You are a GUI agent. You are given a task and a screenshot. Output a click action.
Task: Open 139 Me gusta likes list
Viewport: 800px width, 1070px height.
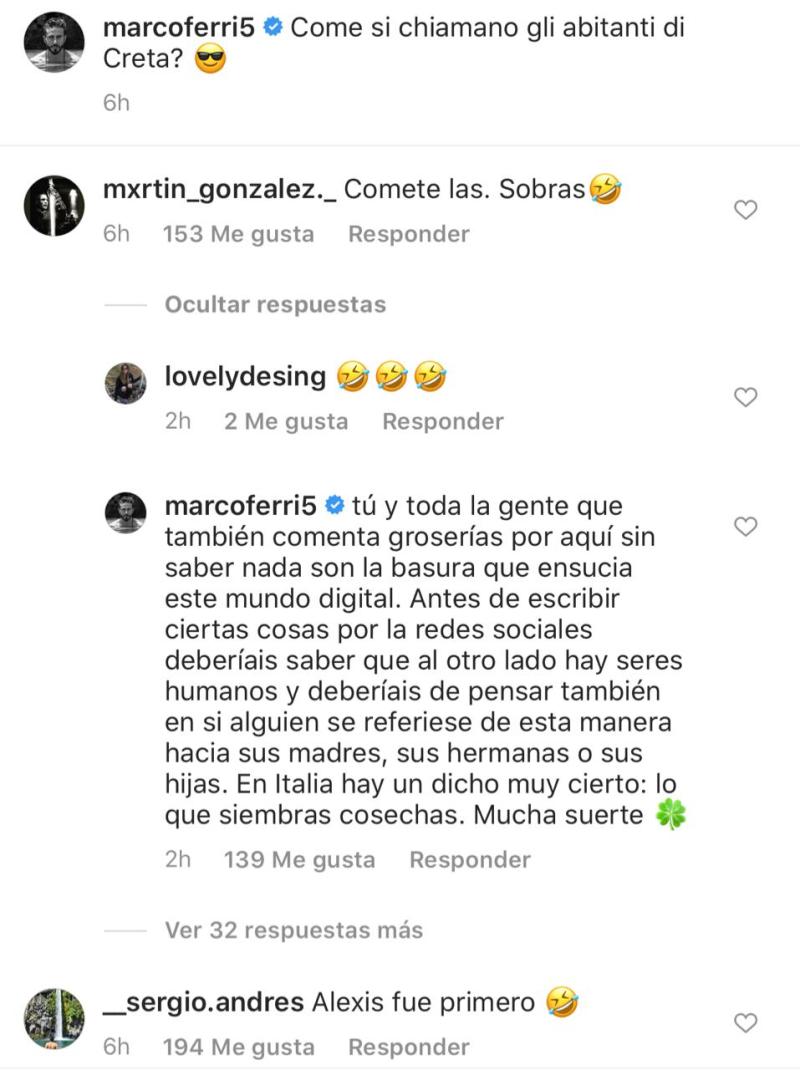coord(299,860)
